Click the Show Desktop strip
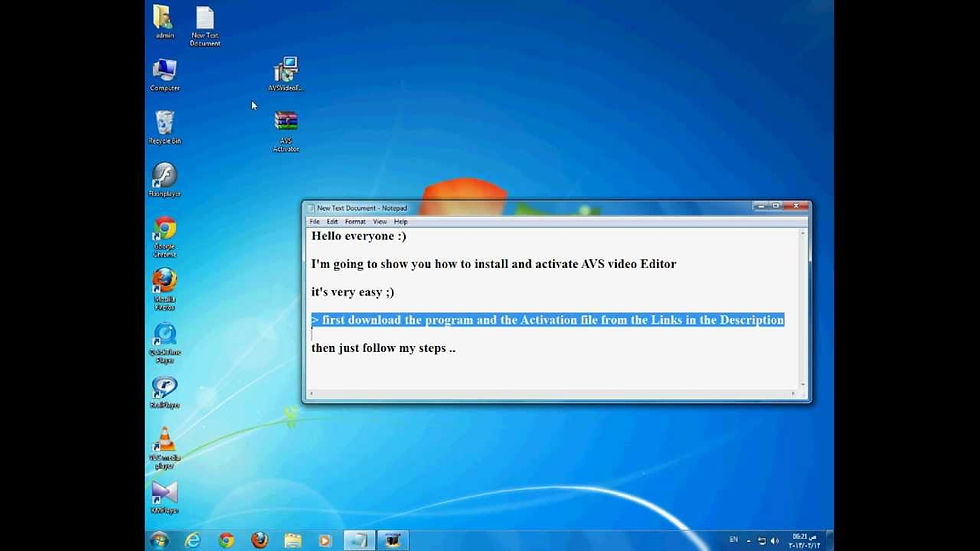This screenshot has height=551, width=980. (830, 540)
